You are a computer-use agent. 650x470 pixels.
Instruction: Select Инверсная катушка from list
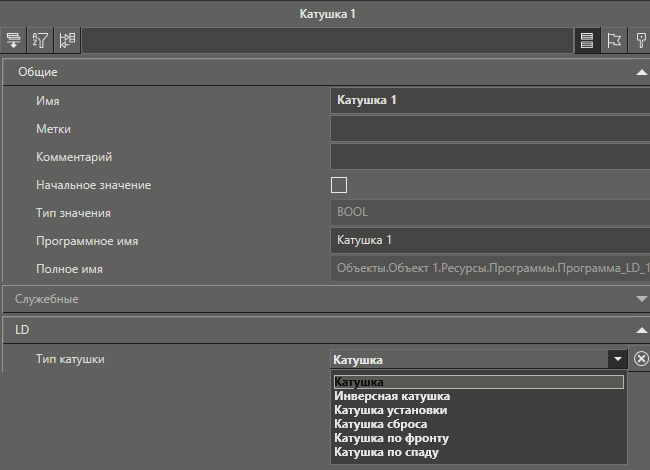click(392, 396)
